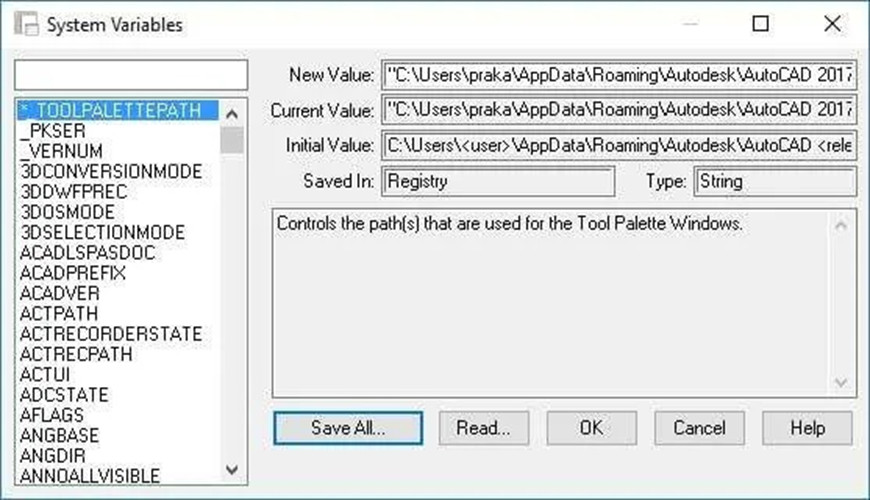Click the description box scroll down arrow
The height and width of the screenshot is (500, 870).
point(841,382)
